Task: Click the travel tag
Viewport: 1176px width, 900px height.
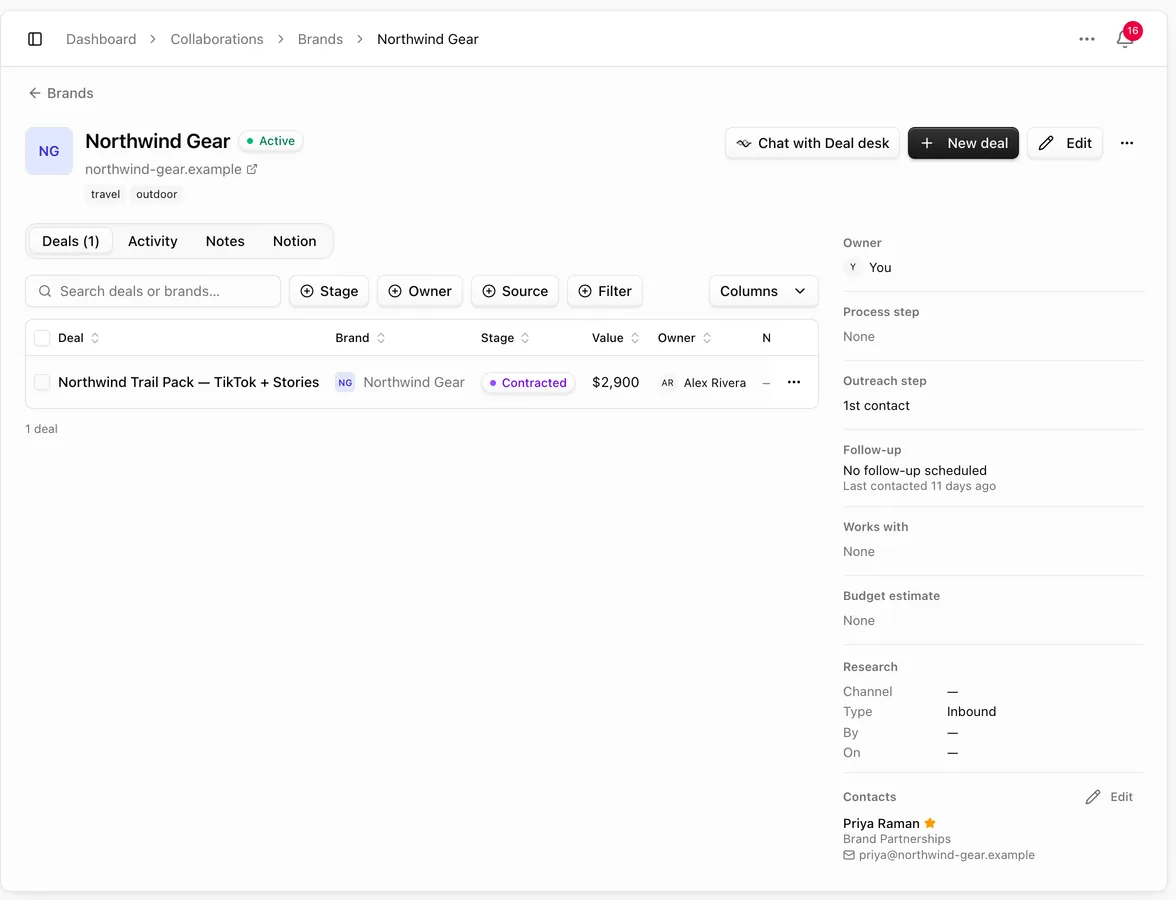Action: (105, 194)
